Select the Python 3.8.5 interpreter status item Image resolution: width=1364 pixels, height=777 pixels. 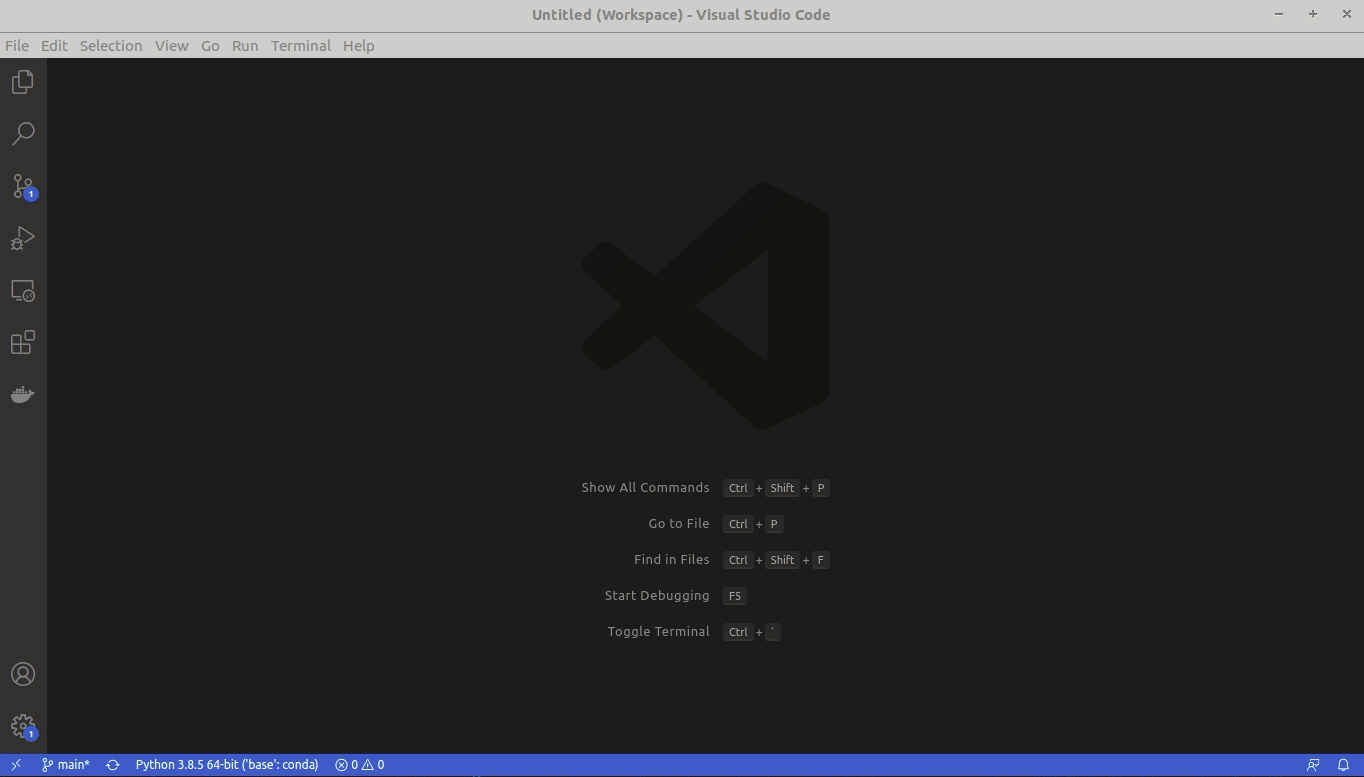pos(227,765)
